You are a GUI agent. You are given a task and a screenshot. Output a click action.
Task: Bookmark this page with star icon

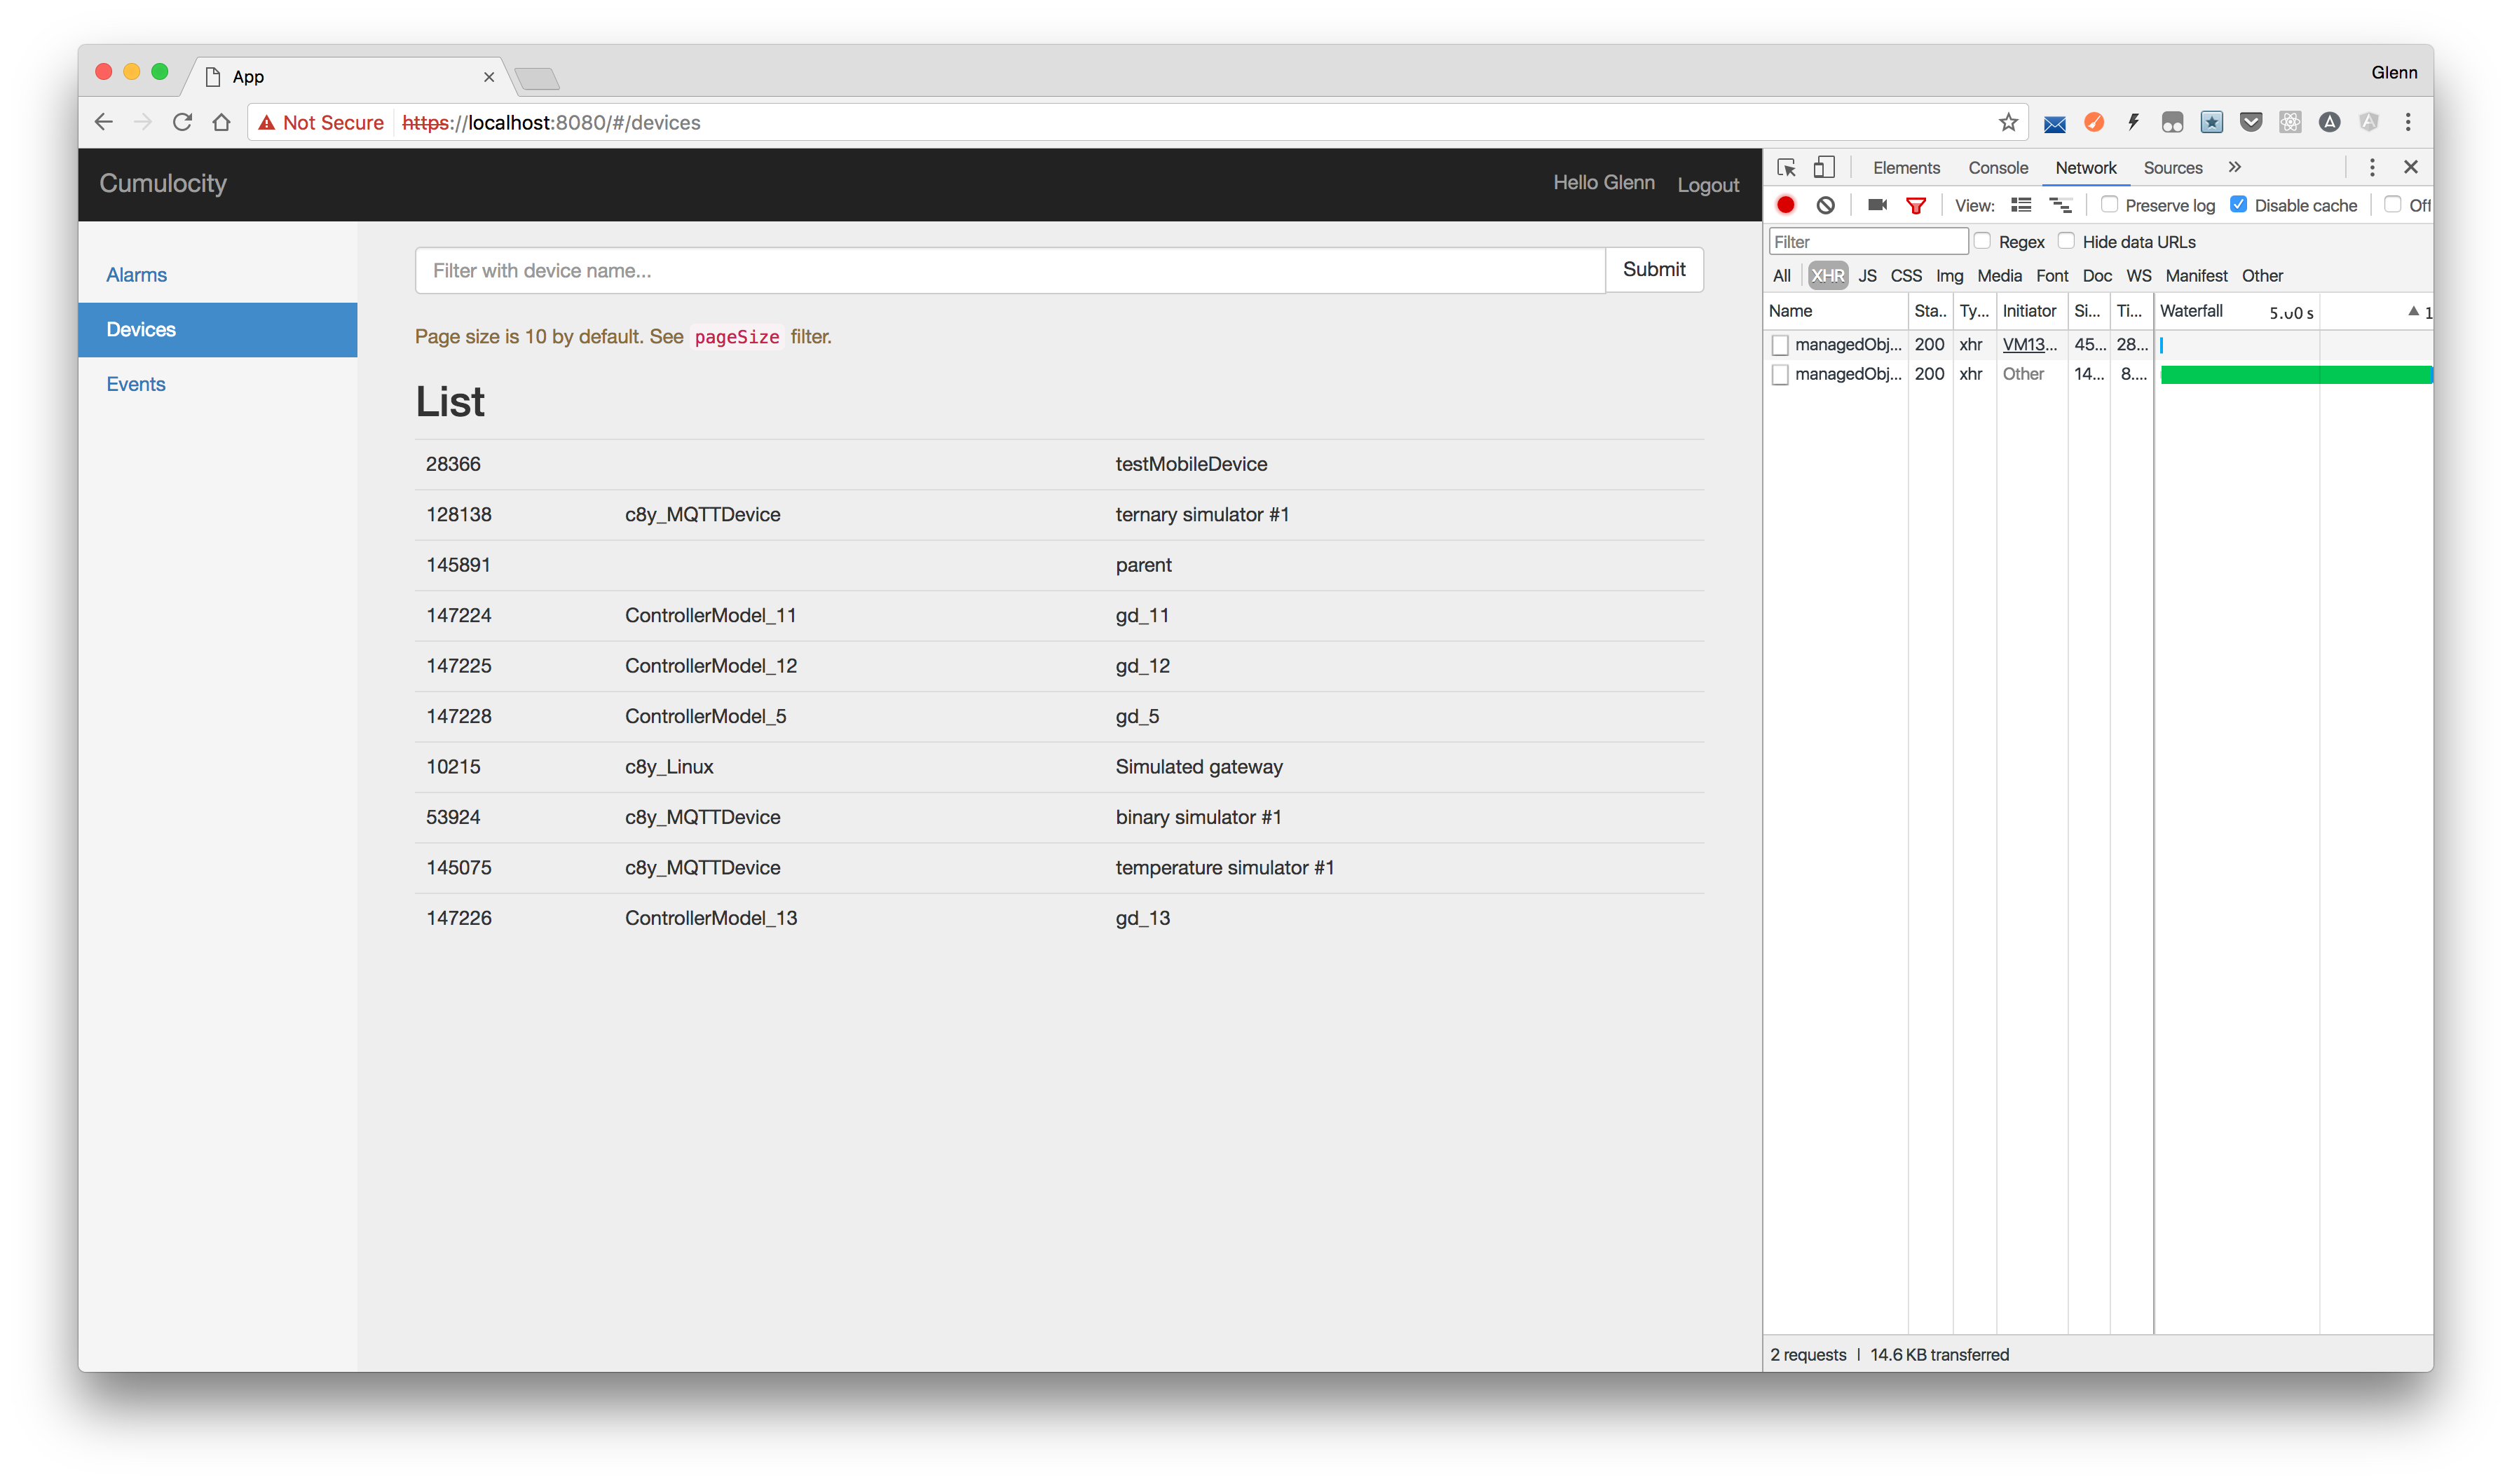click(x=2008, y=122)
